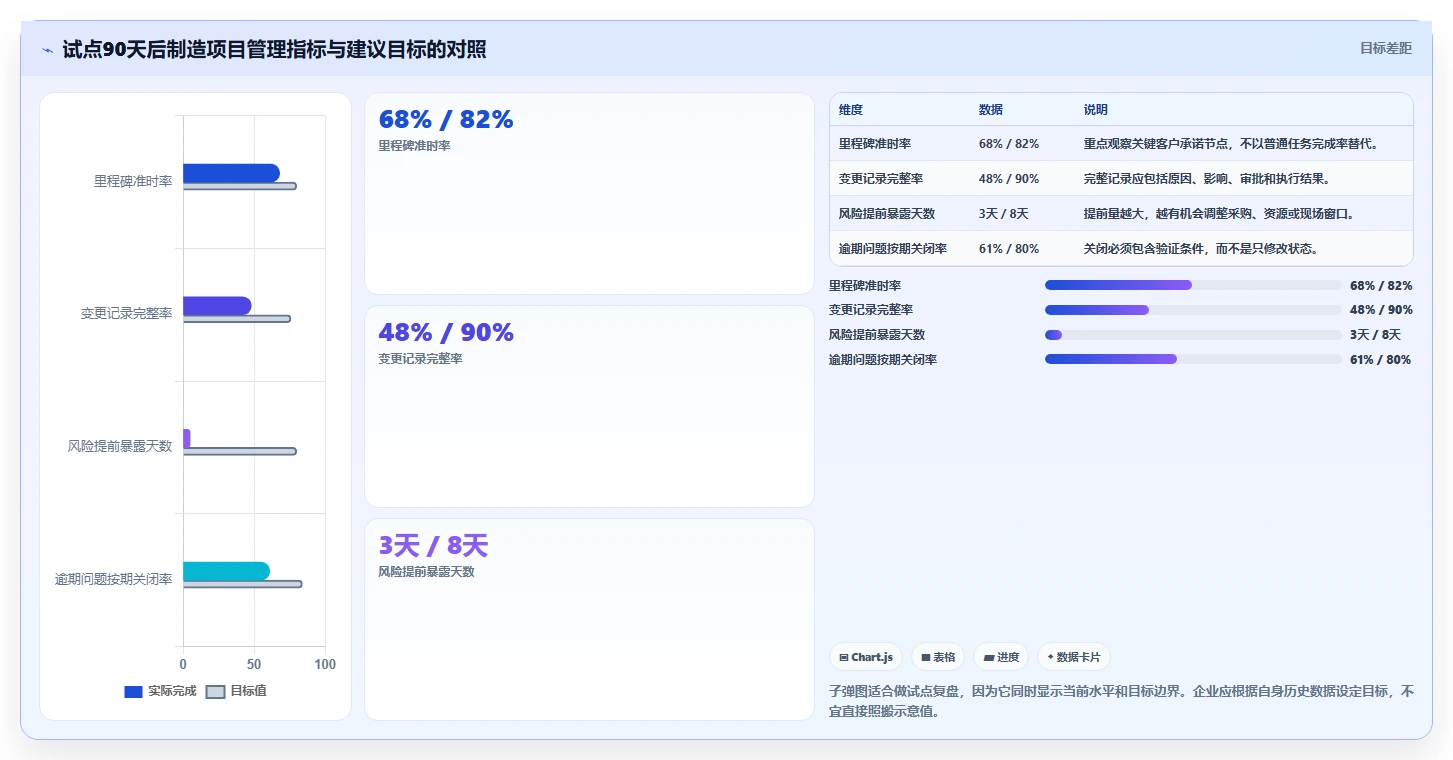Image resolution: width=1453 pixels, height=760 pixels.
Task: Click the 逾期问题按期关闭率 cell in the table
Action: pos(893,249)
